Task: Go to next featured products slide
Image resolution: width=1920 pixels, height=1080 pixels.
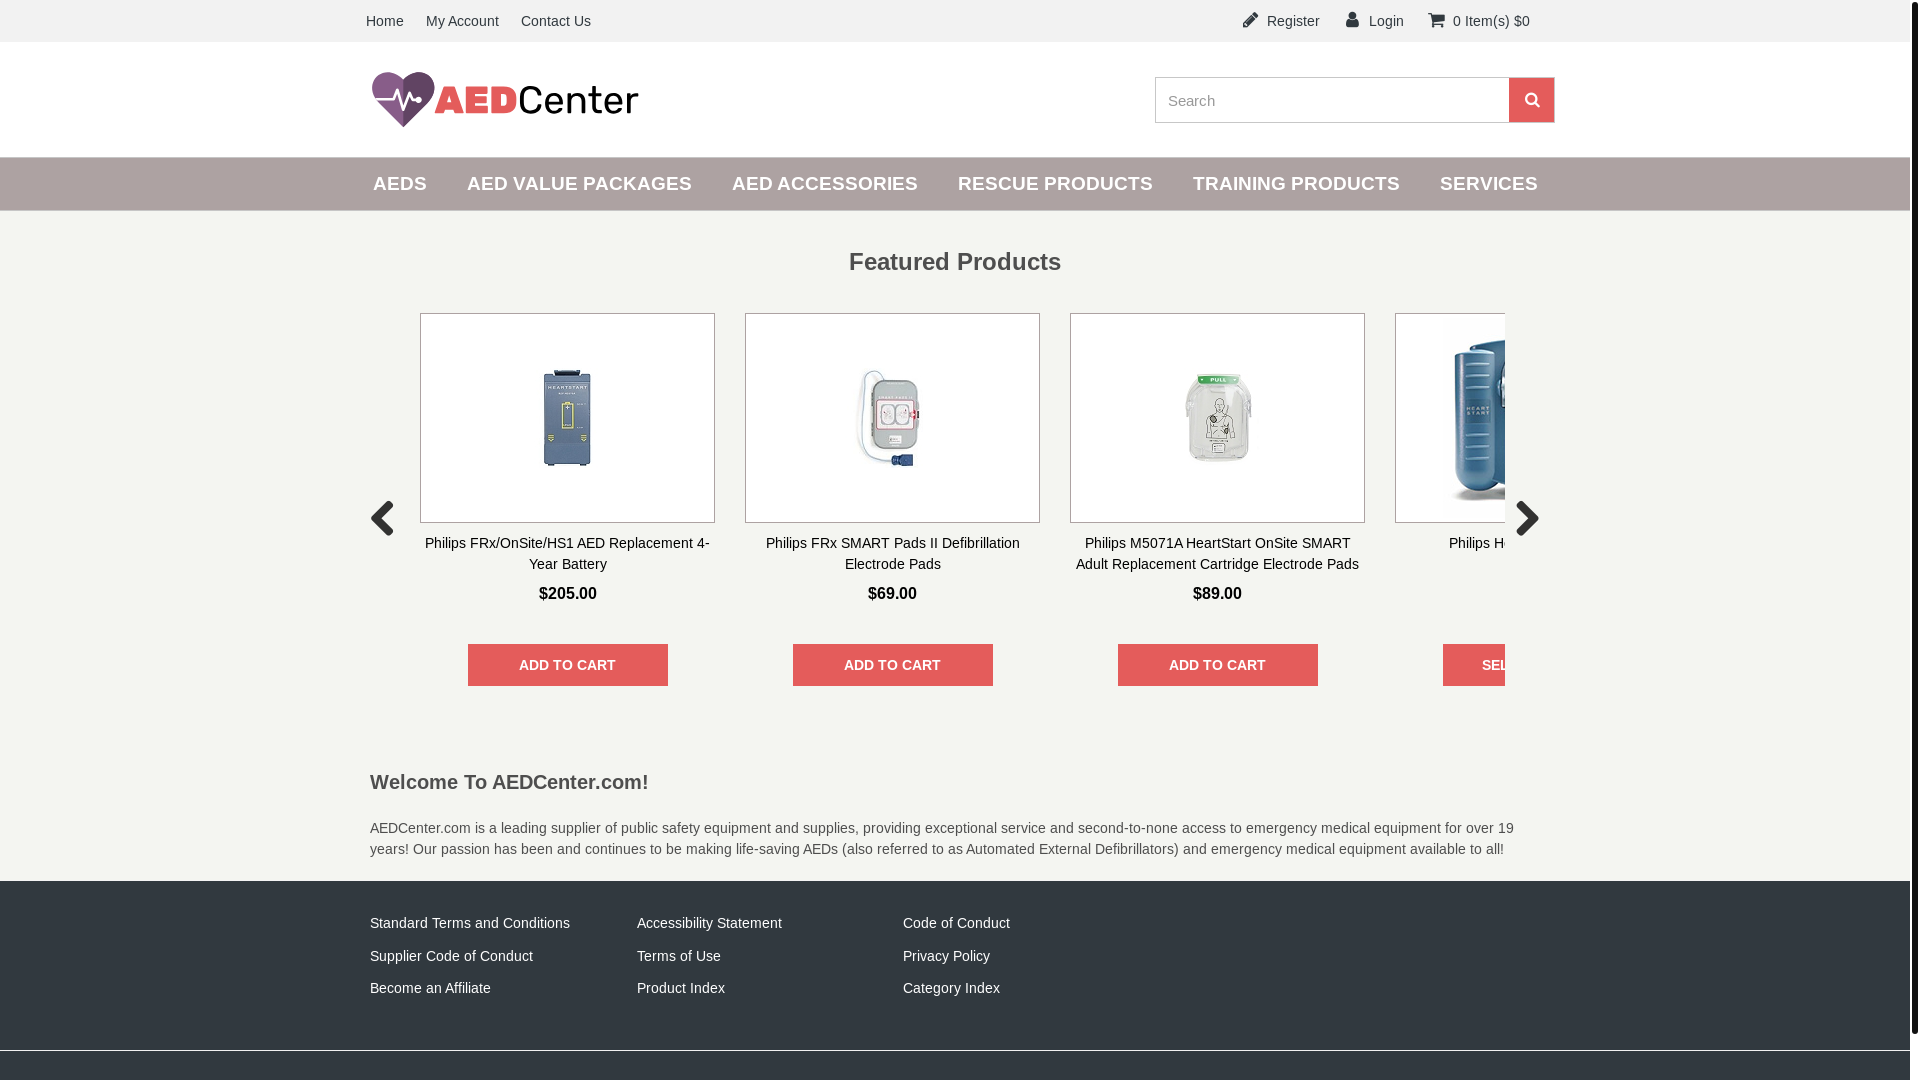Action: tap(1527, 518)
